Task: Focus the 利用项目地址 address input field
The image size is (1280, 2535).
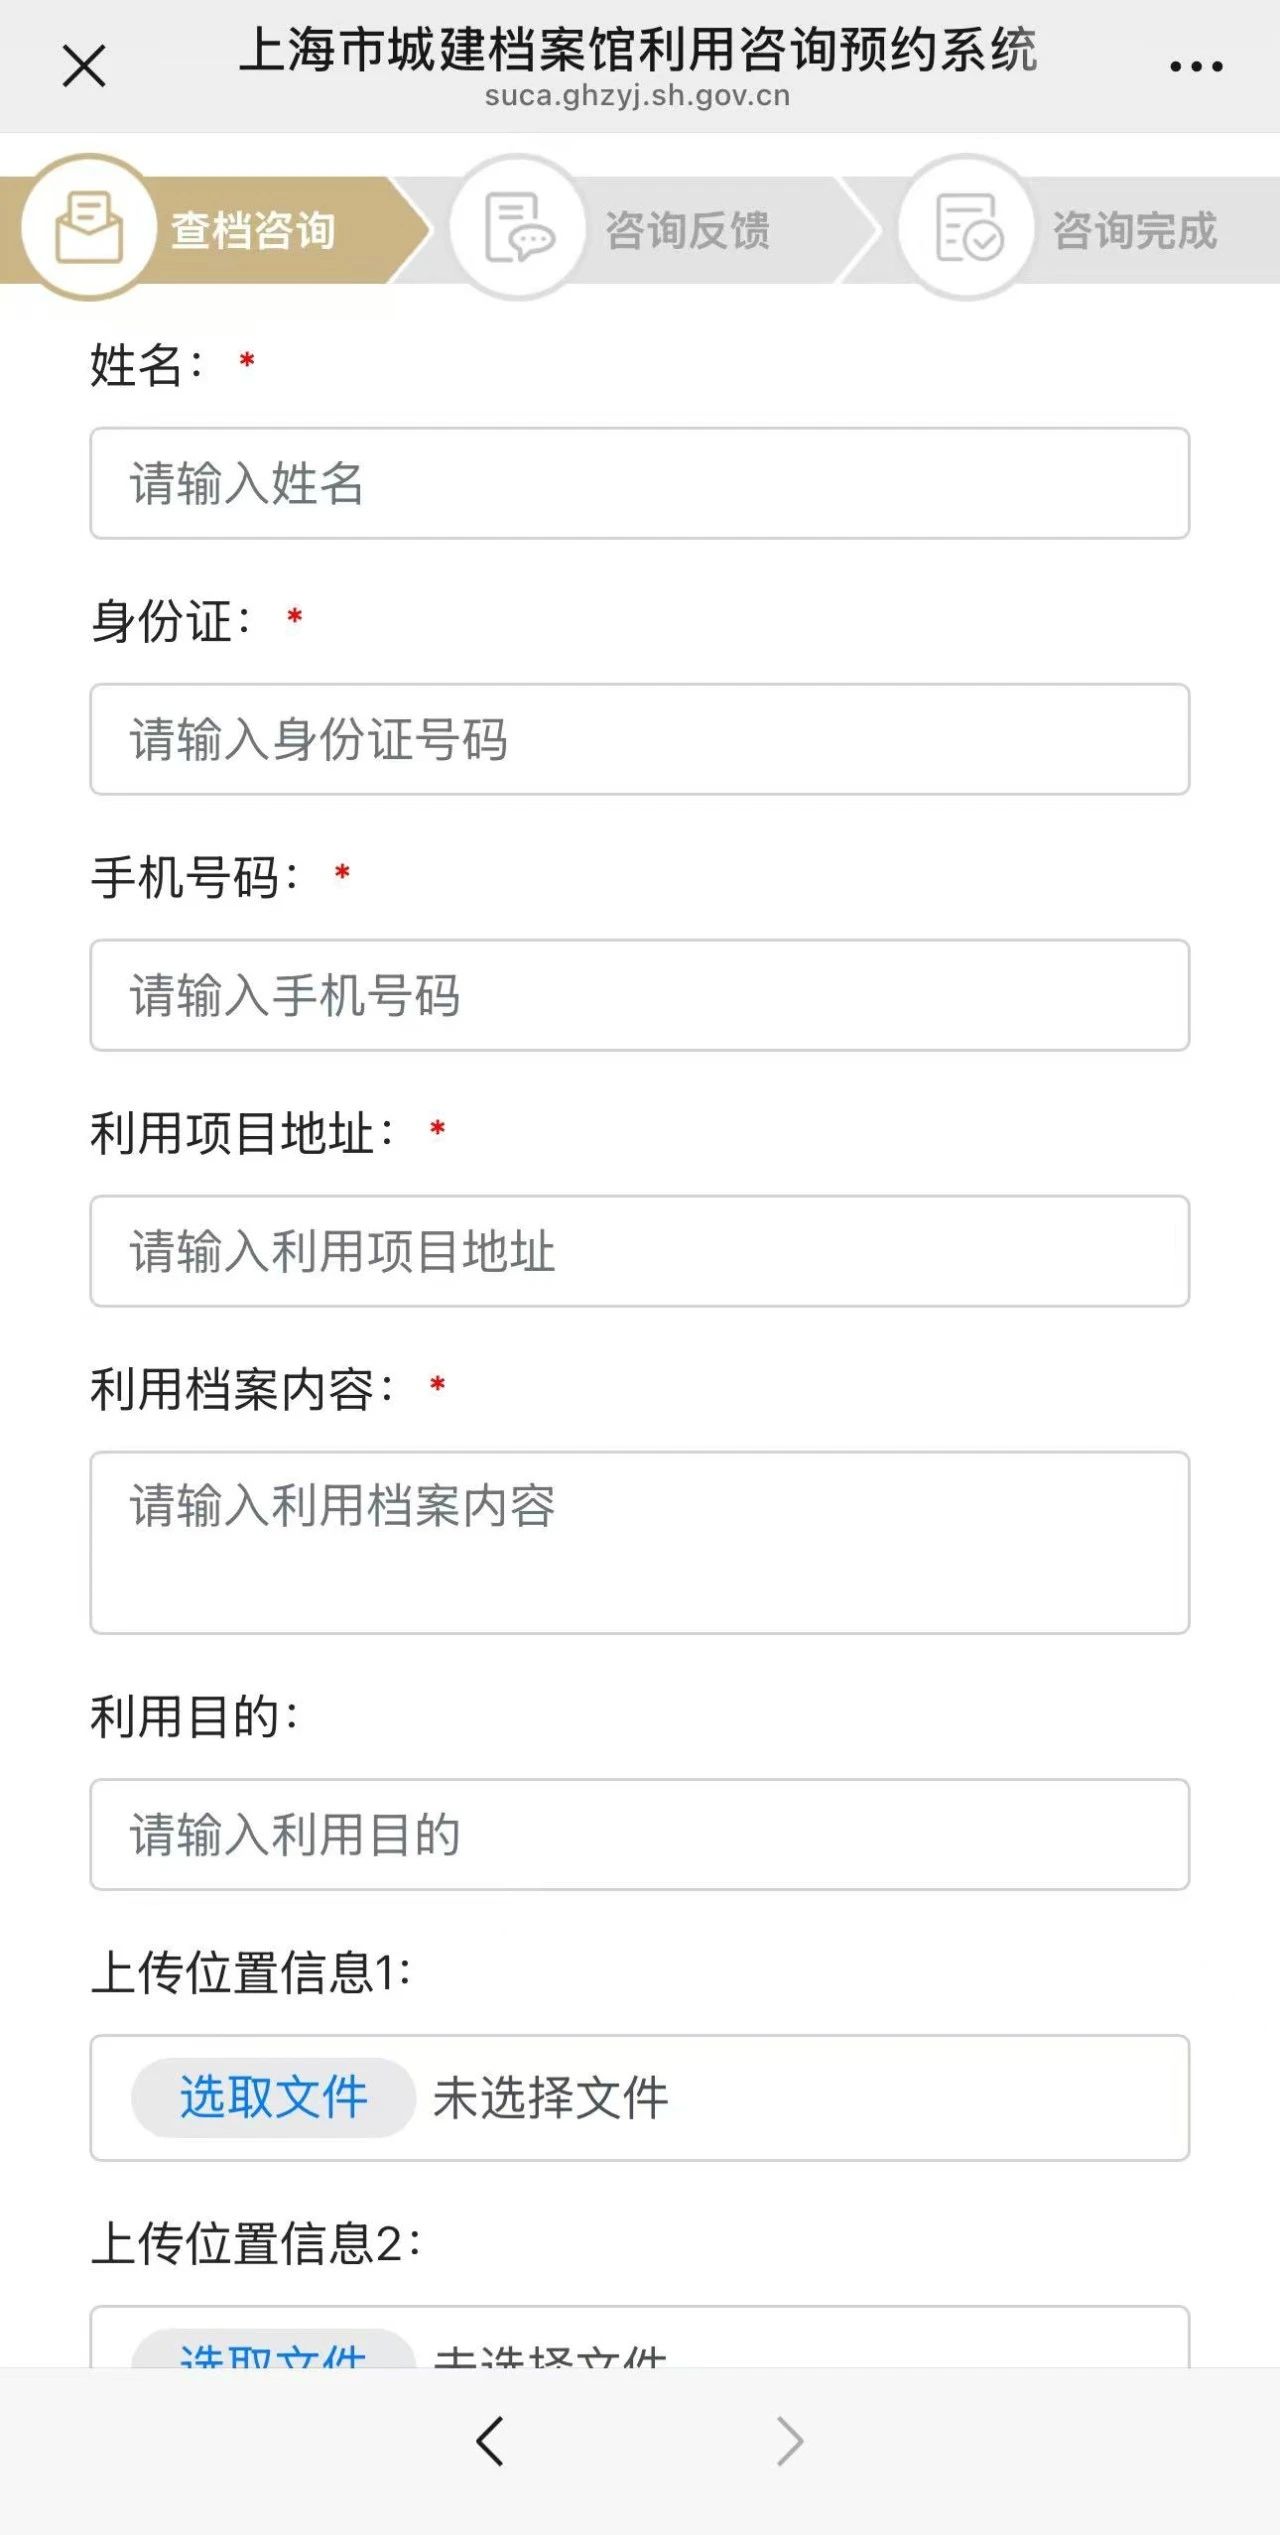Action: 640,1252
